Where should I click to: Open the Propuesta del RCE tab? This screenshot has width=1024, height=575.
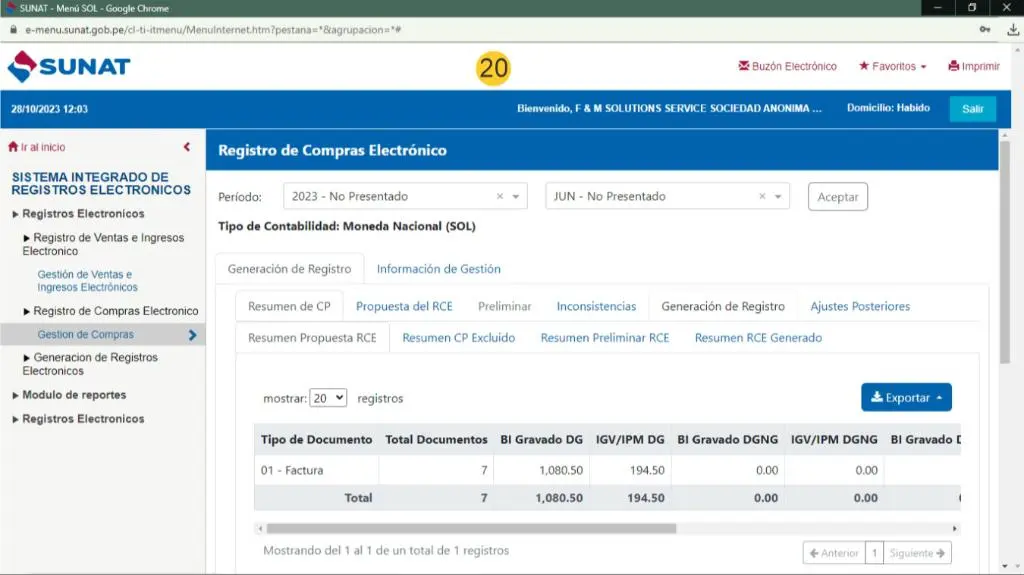coord(404,306)
